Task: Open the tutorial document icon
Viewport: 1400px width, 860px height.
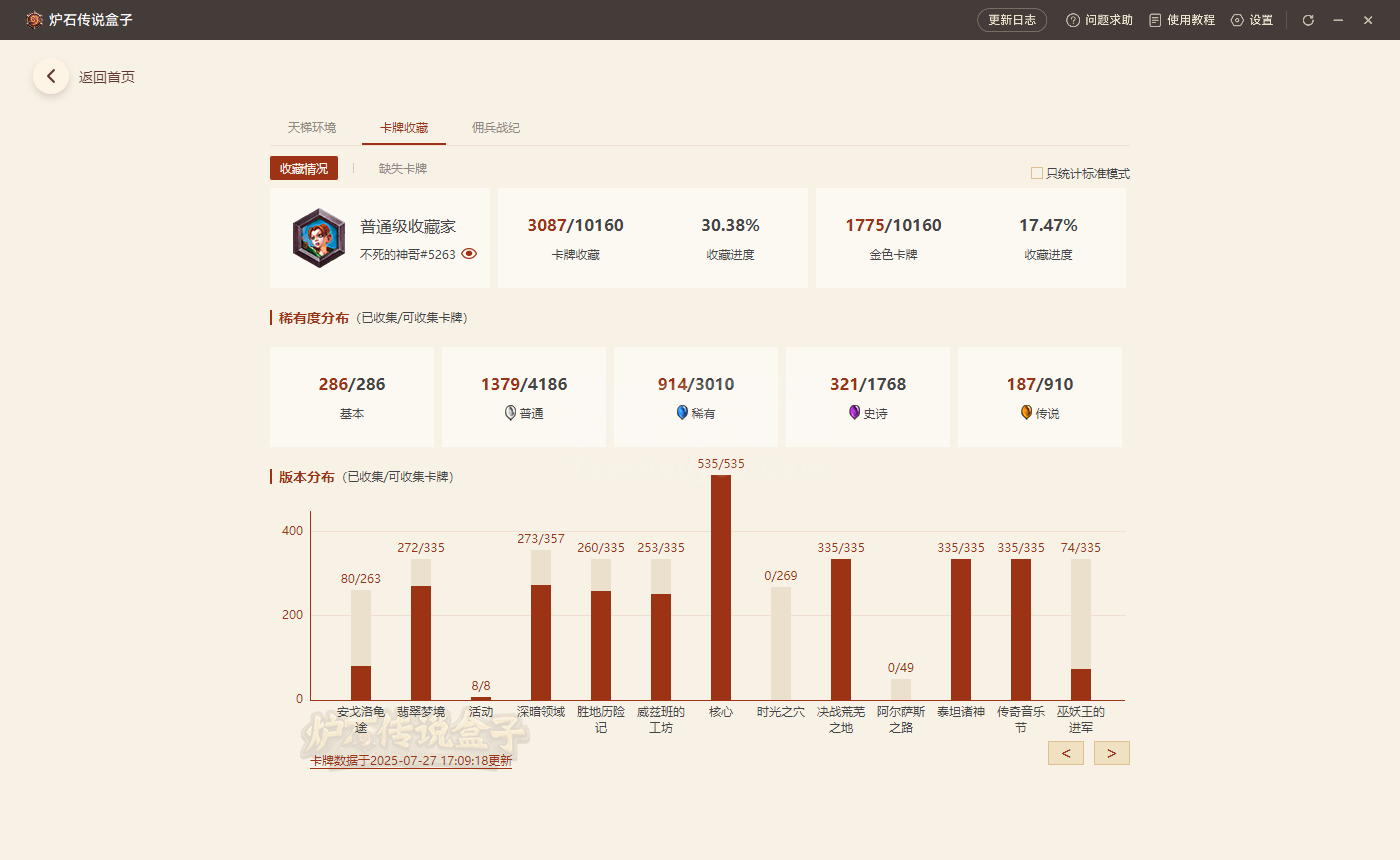Action: 1155,20
